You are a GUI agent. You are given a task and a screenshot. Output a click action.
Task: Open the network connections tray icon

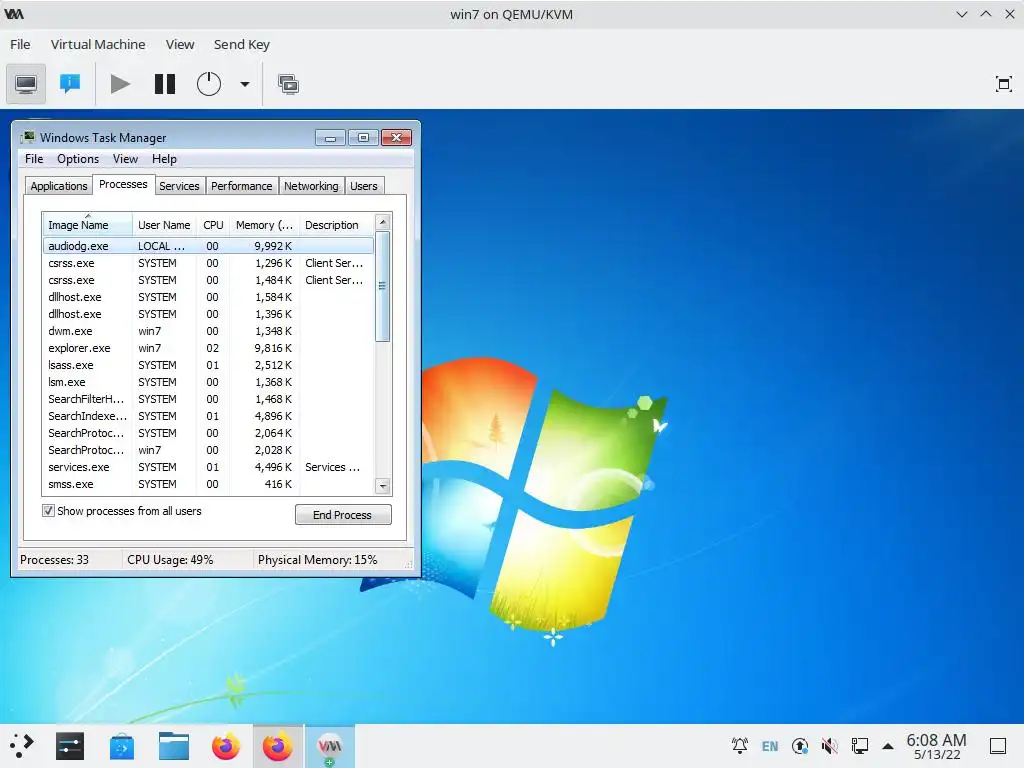(x=859, y=746)
